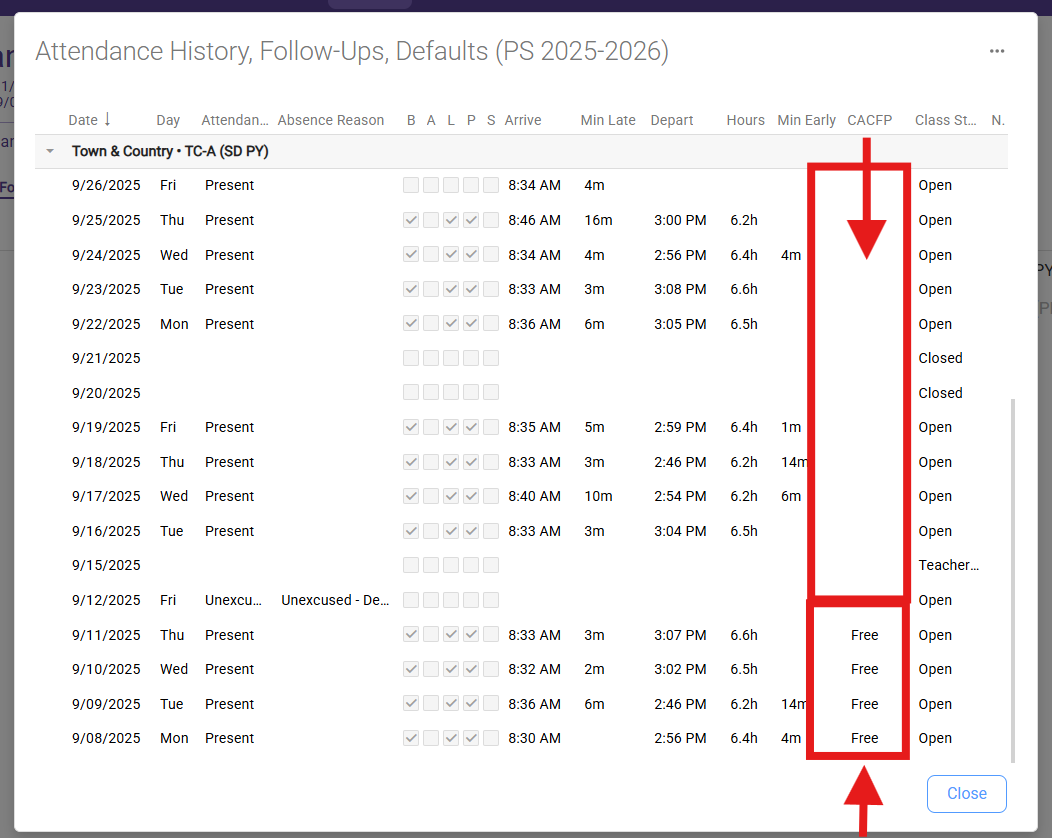Toggle the A checkbox for 9/12/2025
This screenshot has height=838, width=1052.
[431, 600]
